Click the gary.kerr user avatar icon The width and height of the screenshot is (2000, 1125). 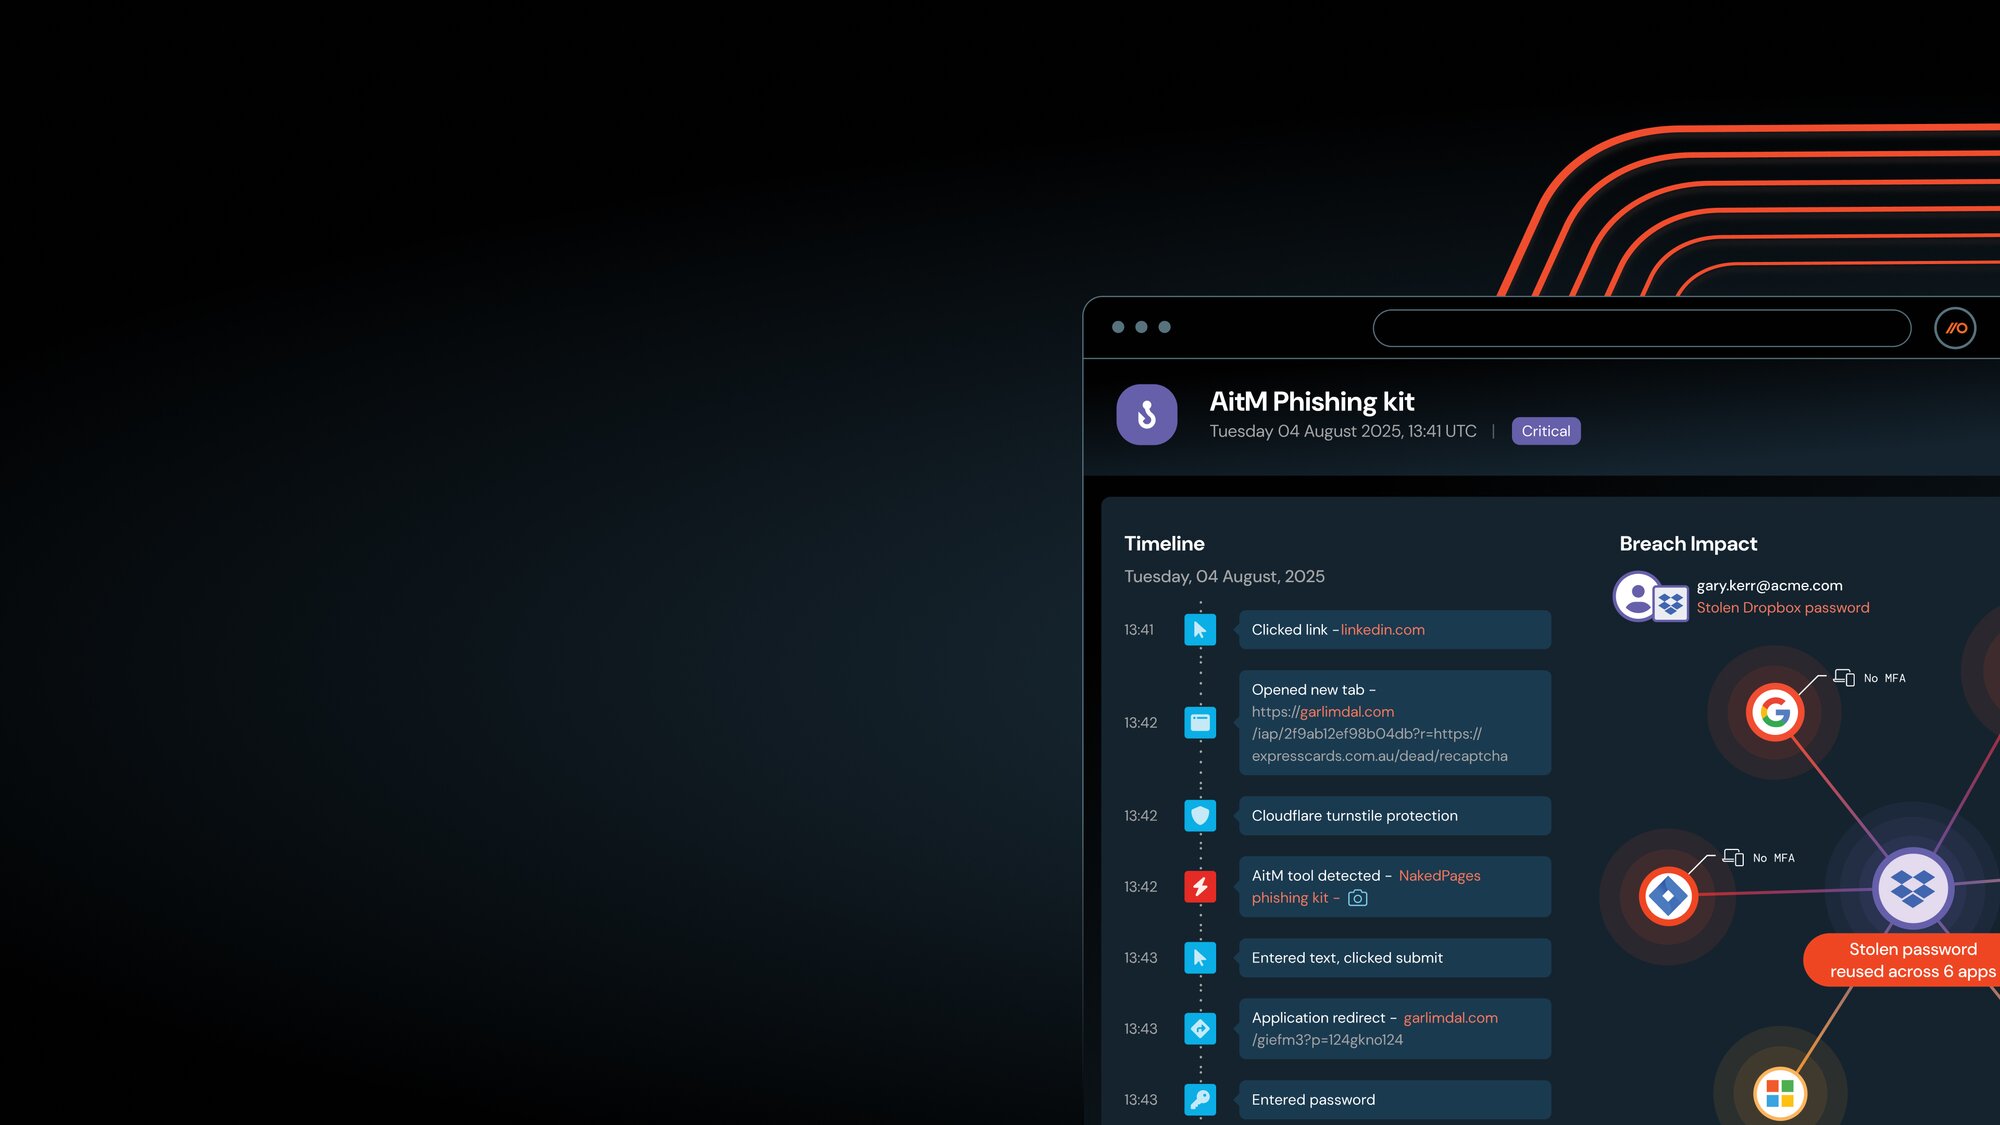1637,596
